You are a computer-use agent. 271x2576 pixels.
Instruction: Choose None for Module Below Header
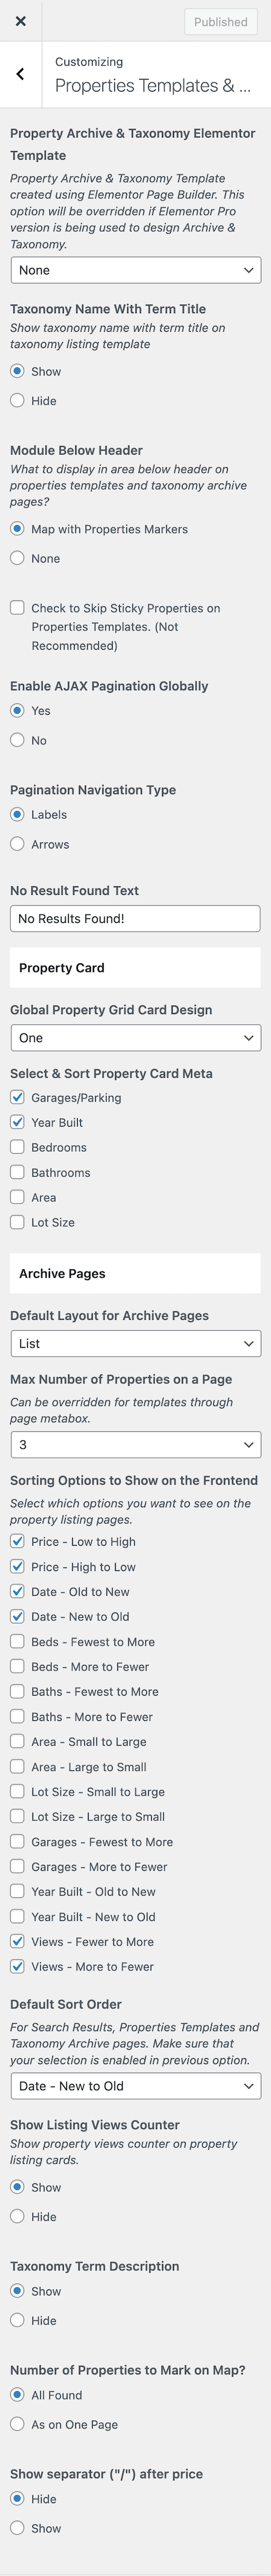17,559
